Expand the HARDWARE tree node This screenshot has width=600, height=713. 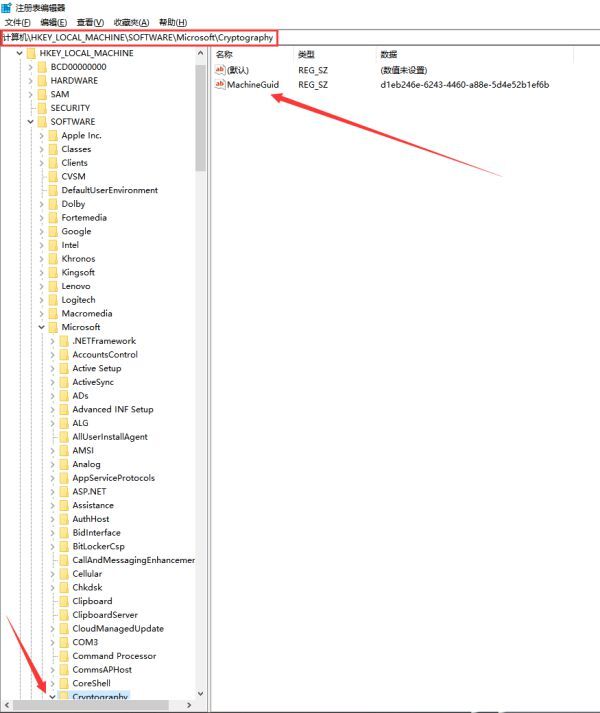tap(30, 81)
